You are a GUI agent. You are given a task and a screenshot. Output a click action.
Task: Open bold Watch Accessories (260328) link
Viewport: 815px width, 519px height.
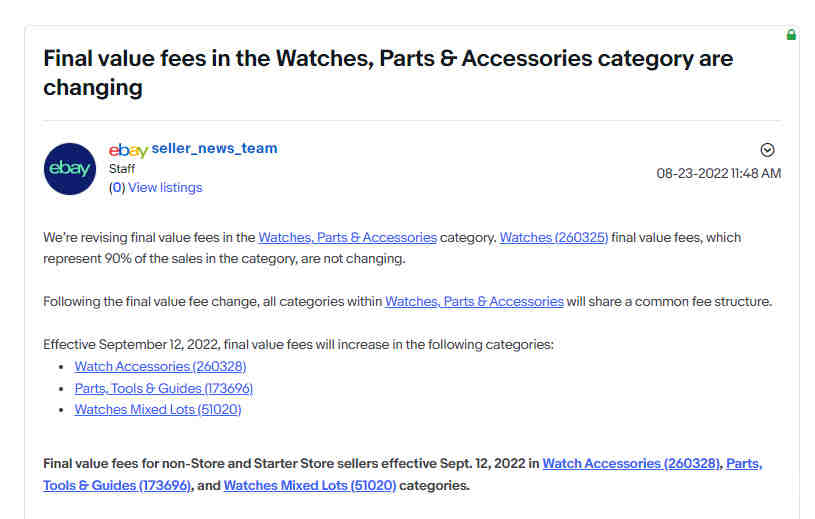coord(632,463)
